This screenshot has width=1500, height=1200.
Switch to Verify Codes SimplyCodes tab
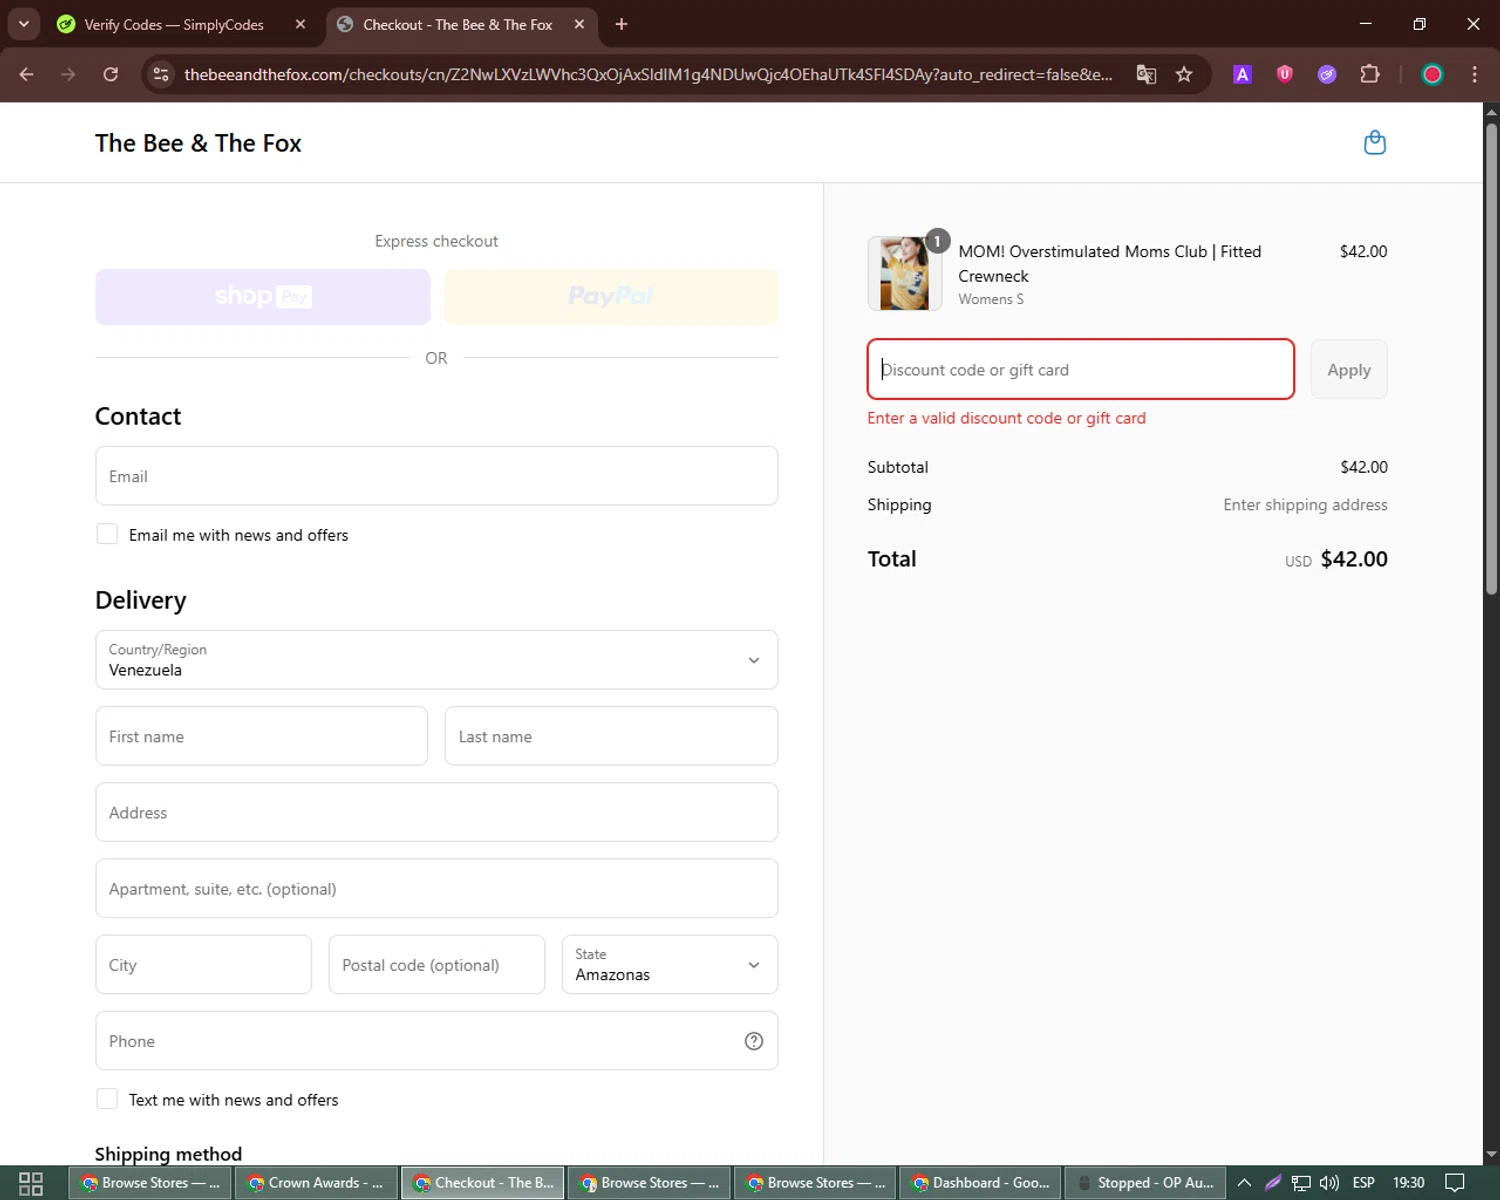pos(174,24)
